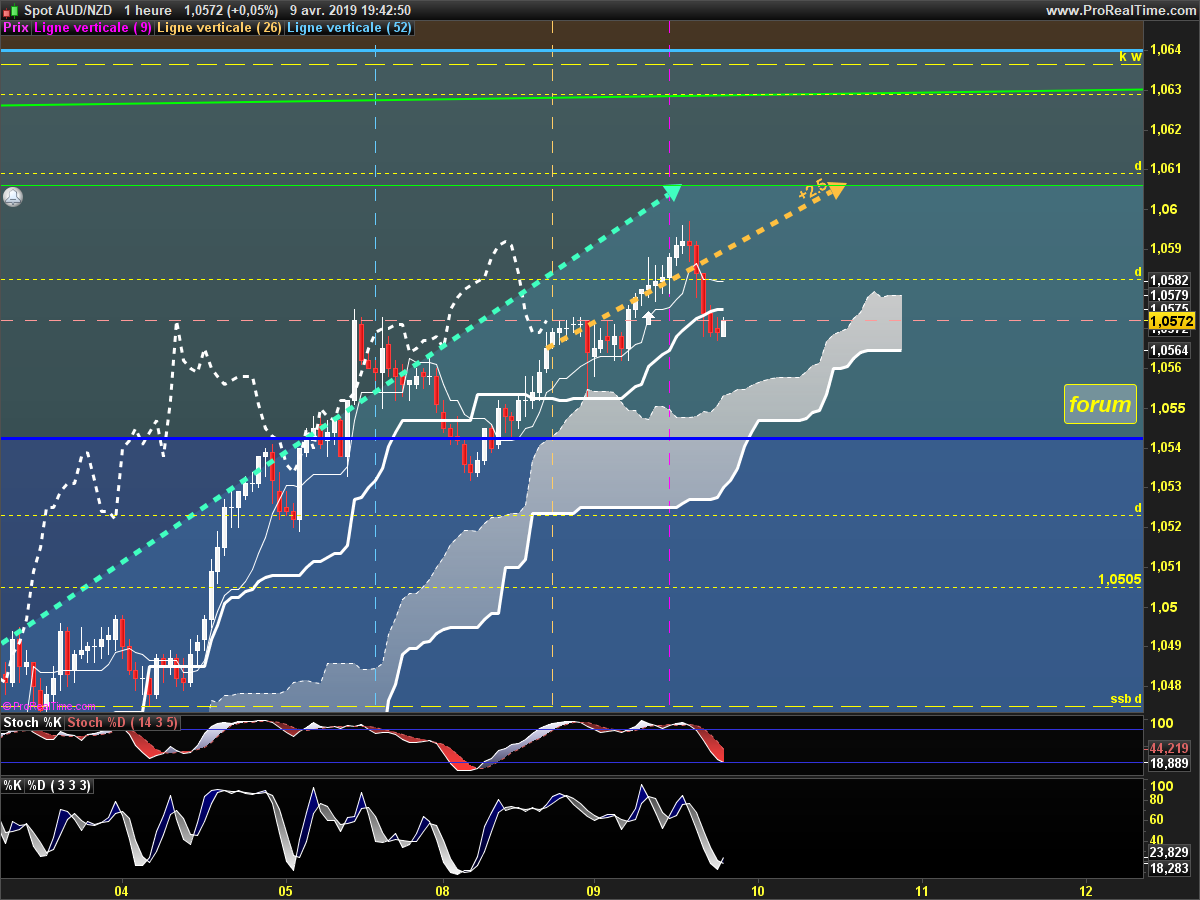Select the %D (3 3 3) label
1200x900 pixels.
tap(59, 786)
